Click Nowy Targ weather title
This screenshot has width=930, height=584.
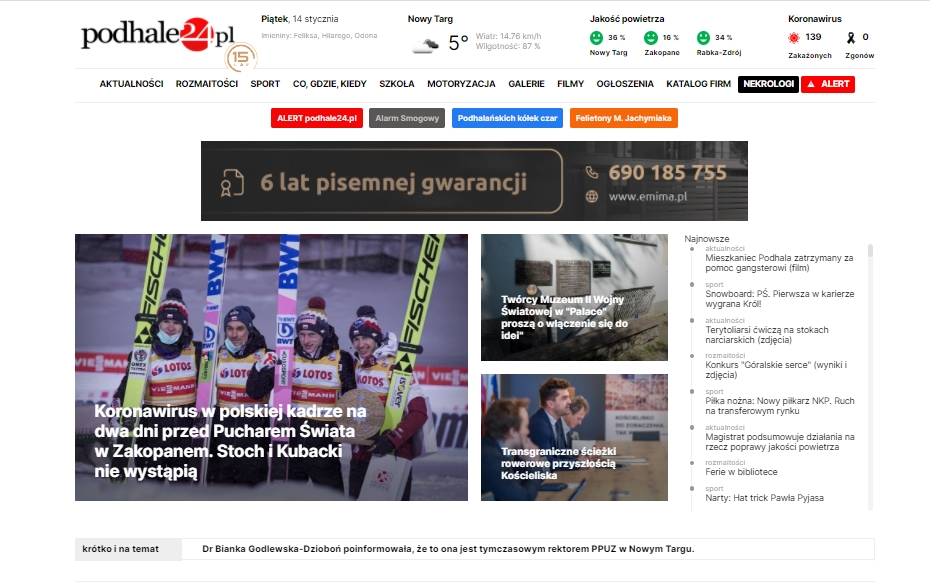[x=430, y=19]
